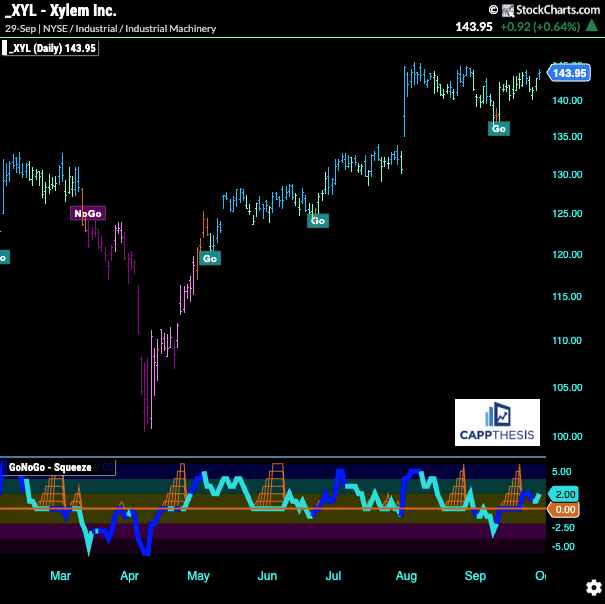Viewport: 605px width, 604px height.
Task: Click the 135.00 price axis label
Action: (567, 136)
